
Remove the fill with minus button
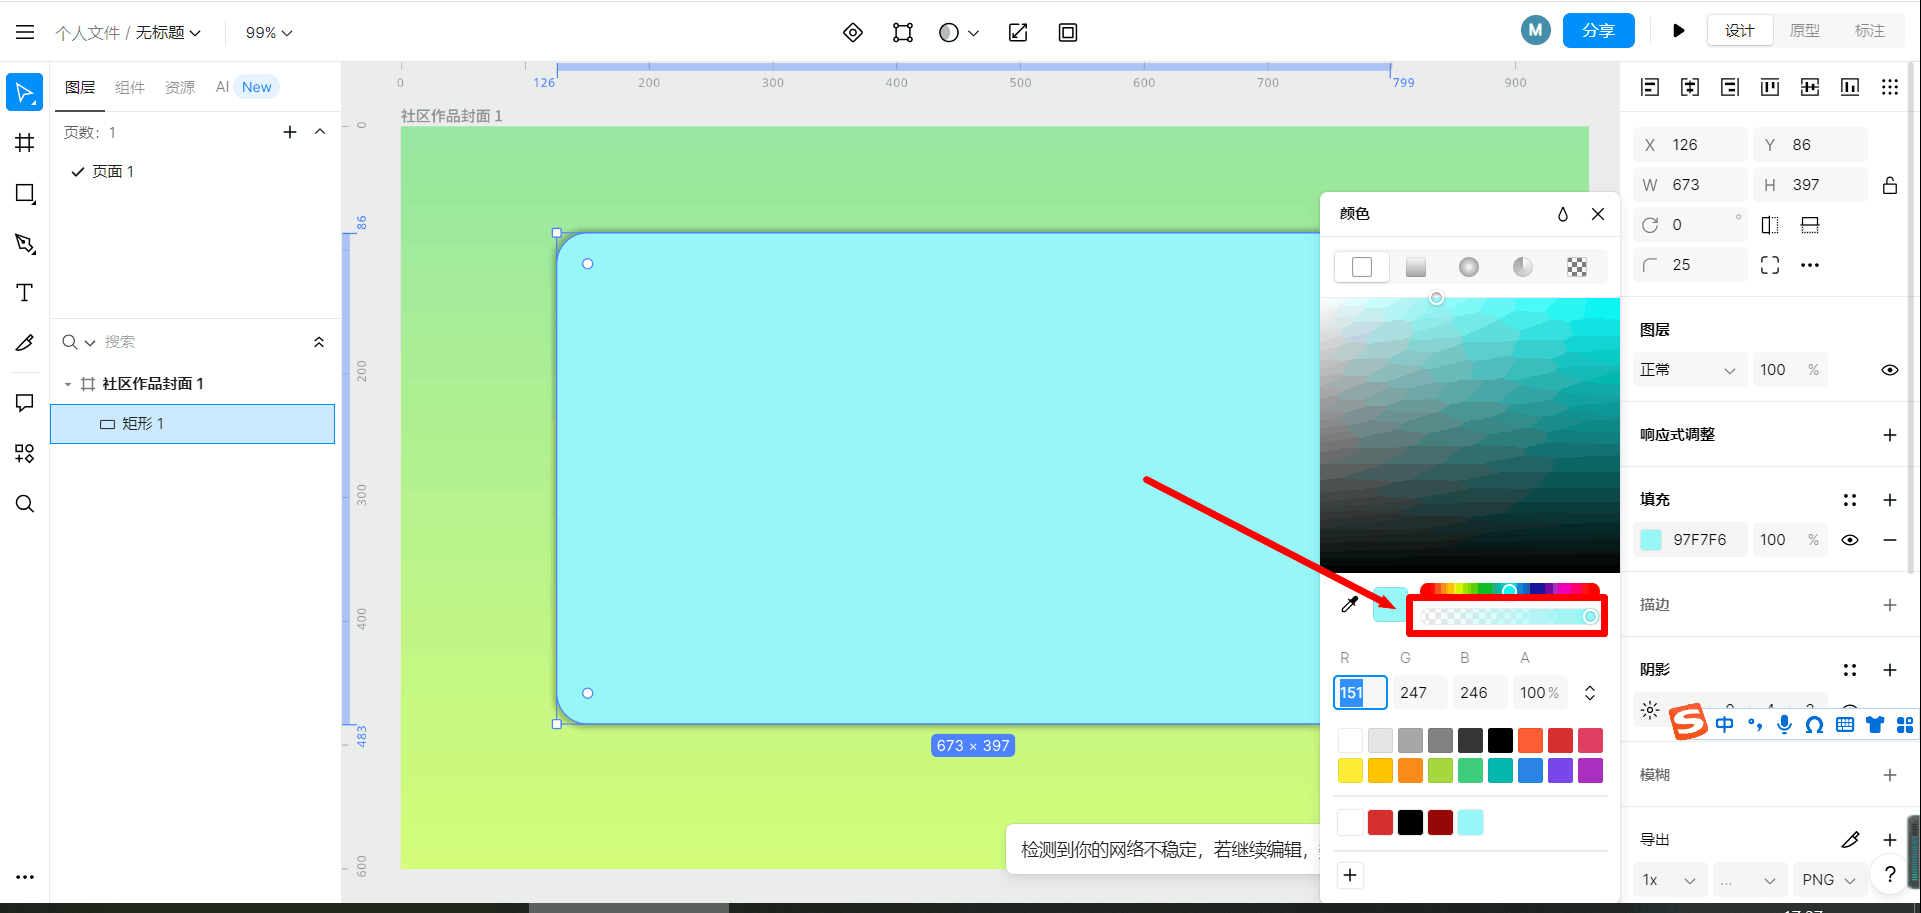[1890, 540]
